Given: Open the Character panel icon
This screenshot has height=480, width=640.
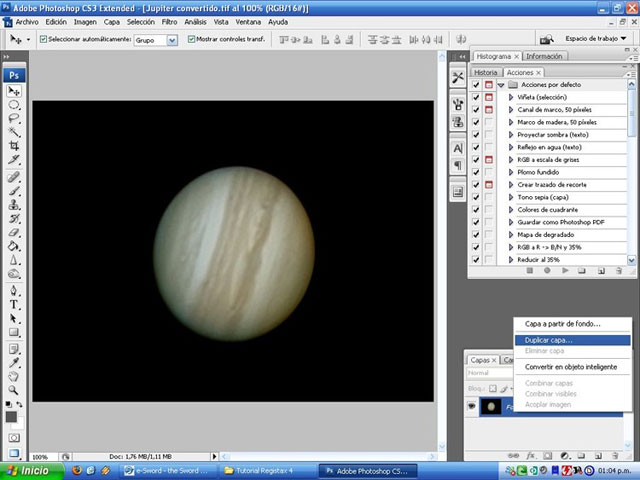Looking at the screenshot, I should pyautogui.click(x=458, y=148).
